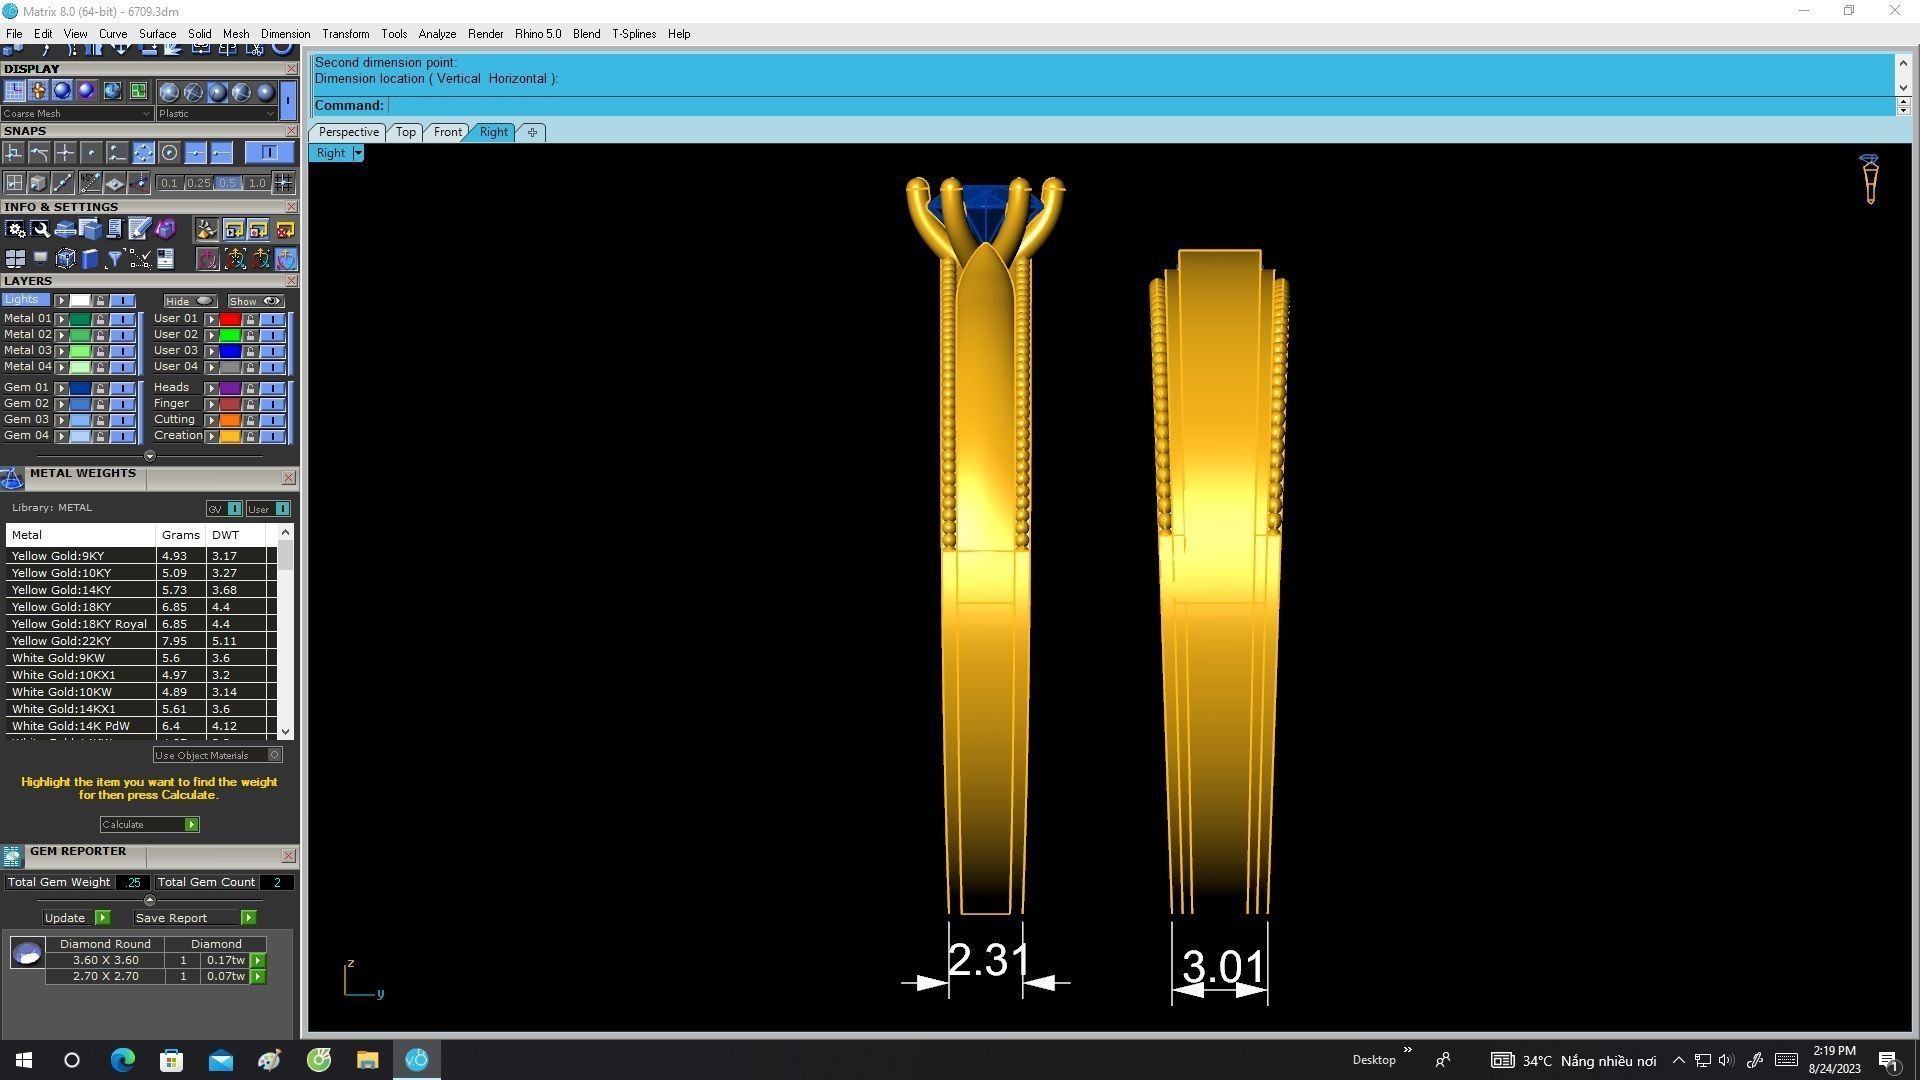Open the Right viewport dropdown arrow
This screenshot has width=1920, height=1080.
pyautogui.click(x=358, y=154)
